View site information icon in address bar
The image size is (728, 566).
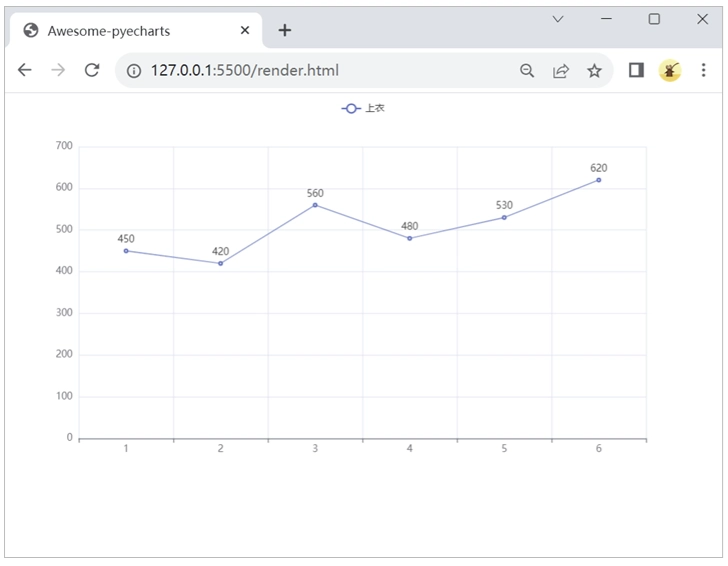[134, 70]
